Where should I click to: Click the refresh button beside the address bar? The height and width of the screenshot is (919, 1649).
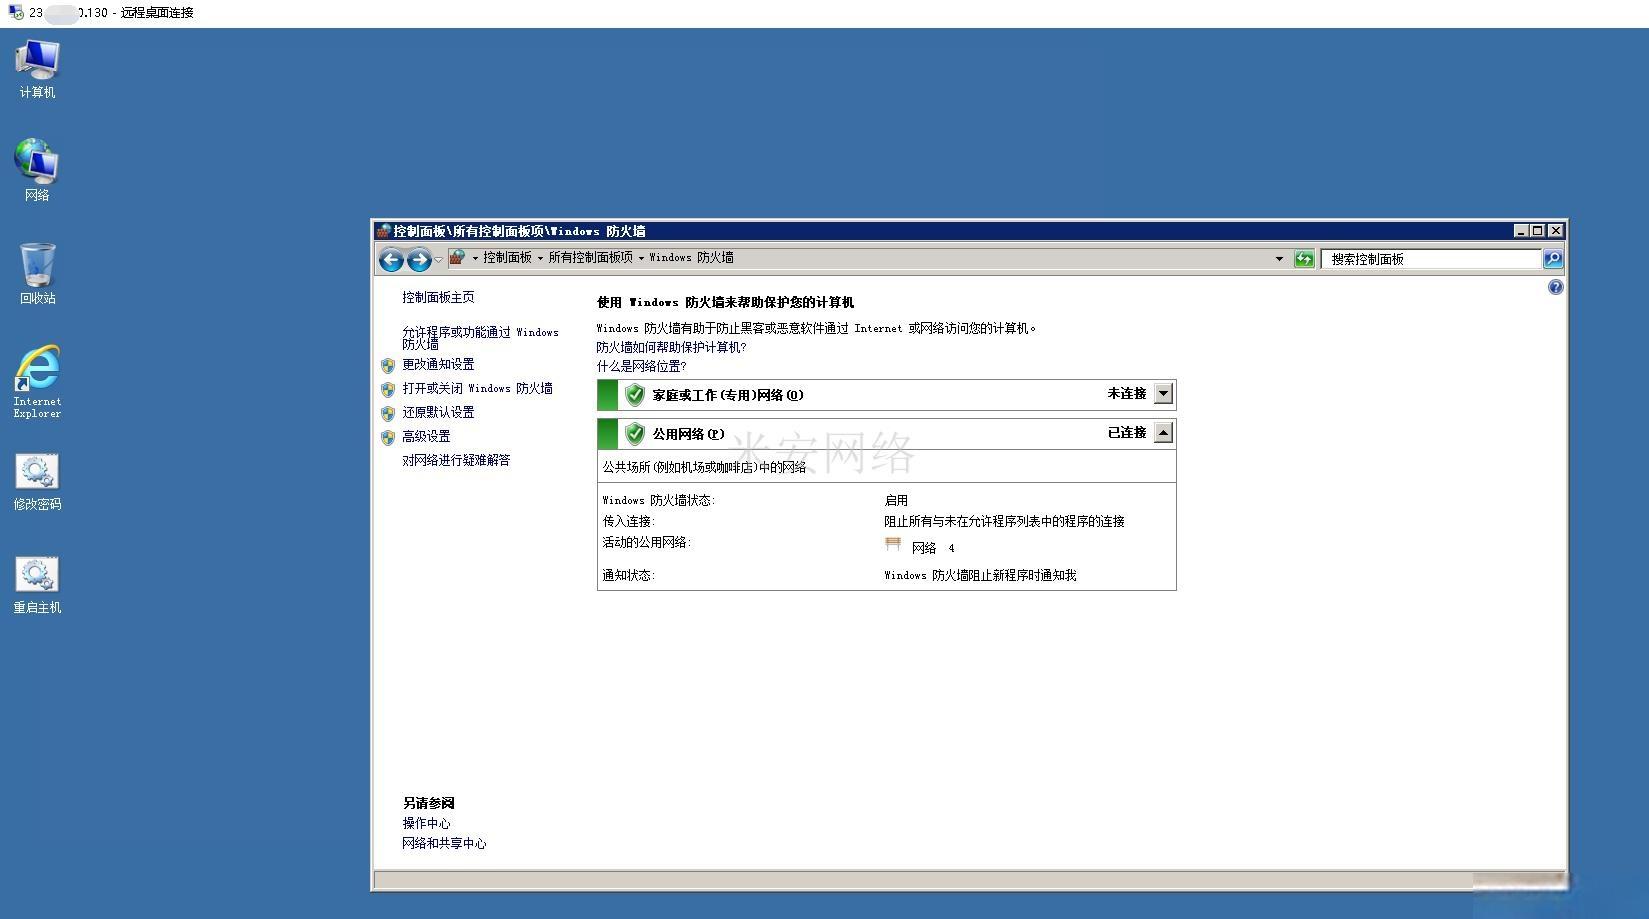coord(1304,259)
